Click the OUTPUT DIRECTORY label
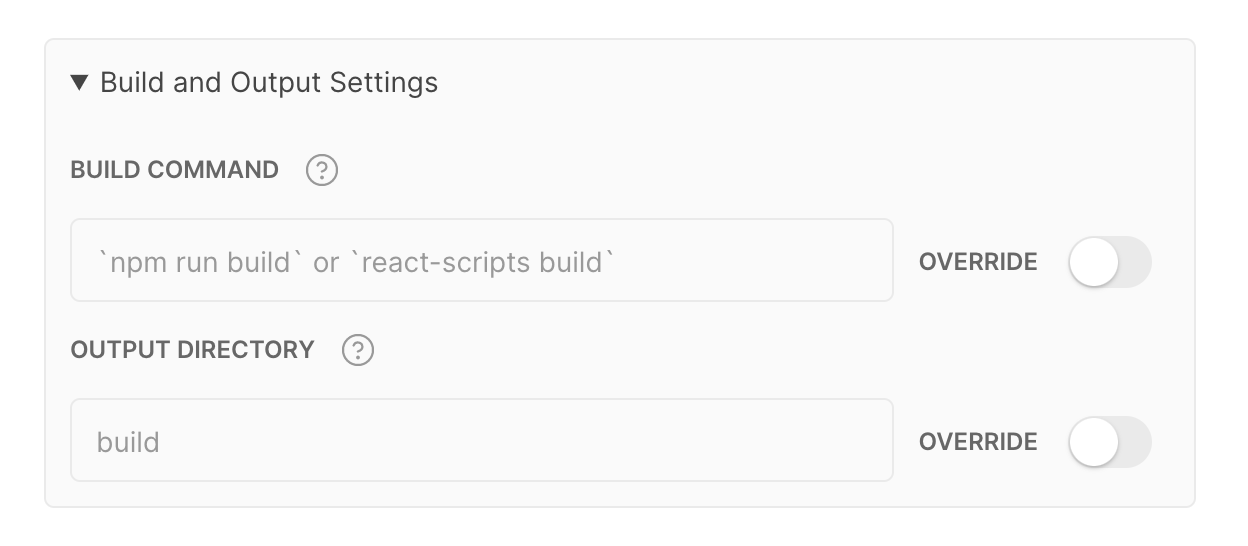The height and width of the screenshot is (546, 1248). (x=193, y=351)
